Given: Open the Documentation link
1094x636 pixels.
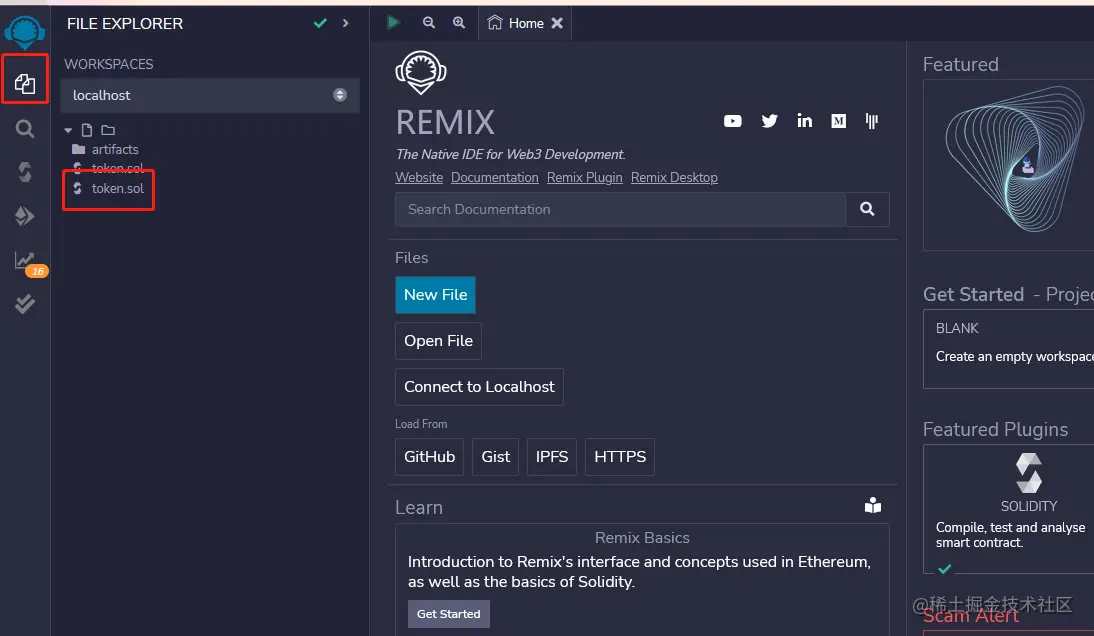Looking at the screenshot, I should 495,177.
